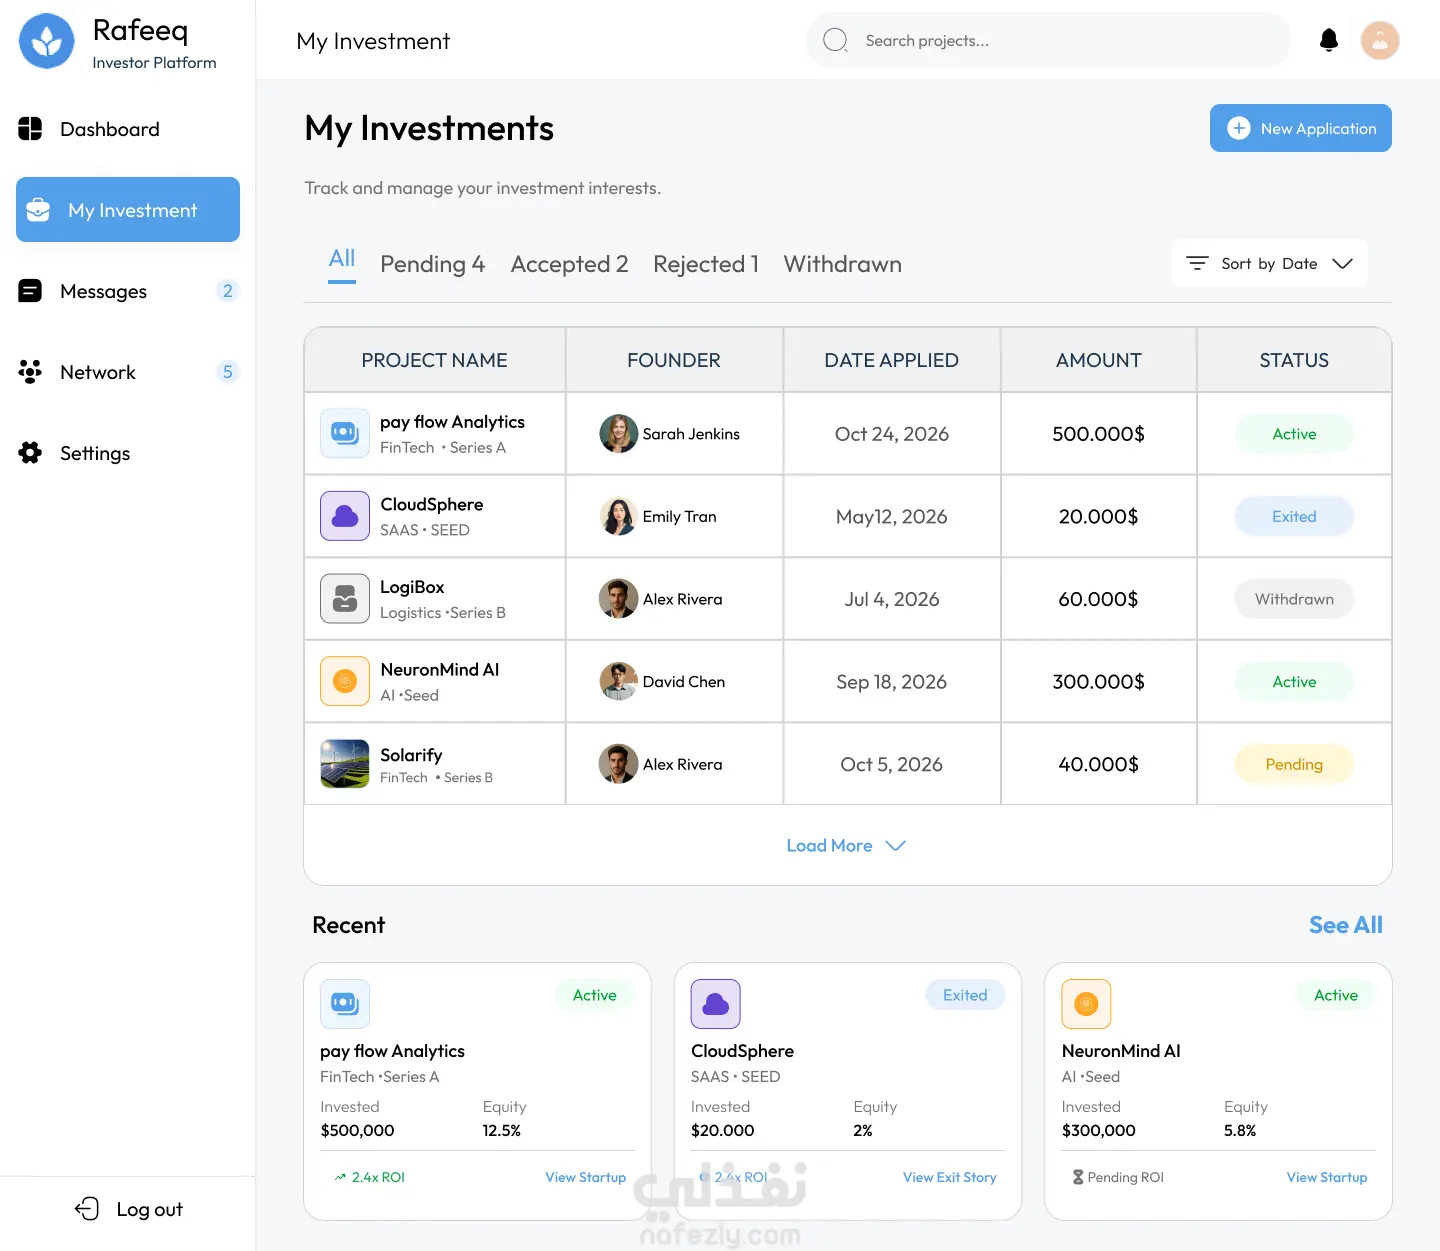Open the Sort by Date dropdown

click(1269, 263)
